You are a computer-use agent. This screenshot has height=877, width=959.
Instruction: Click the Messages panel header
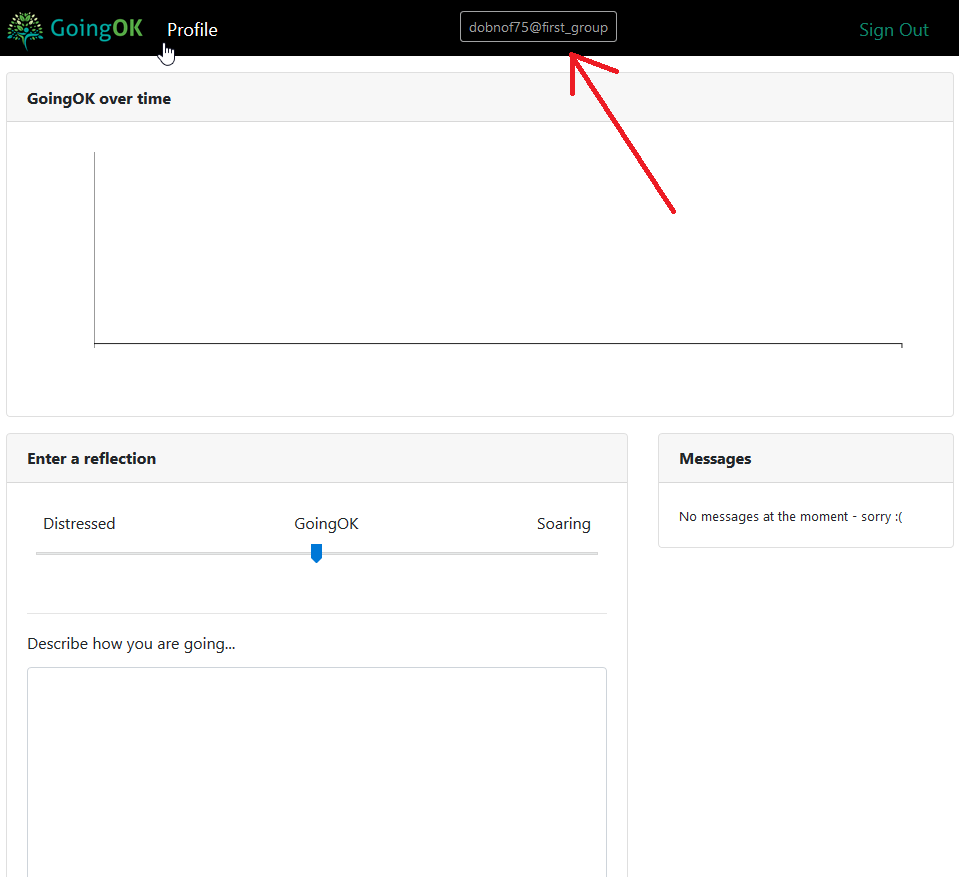pos(715,458)
